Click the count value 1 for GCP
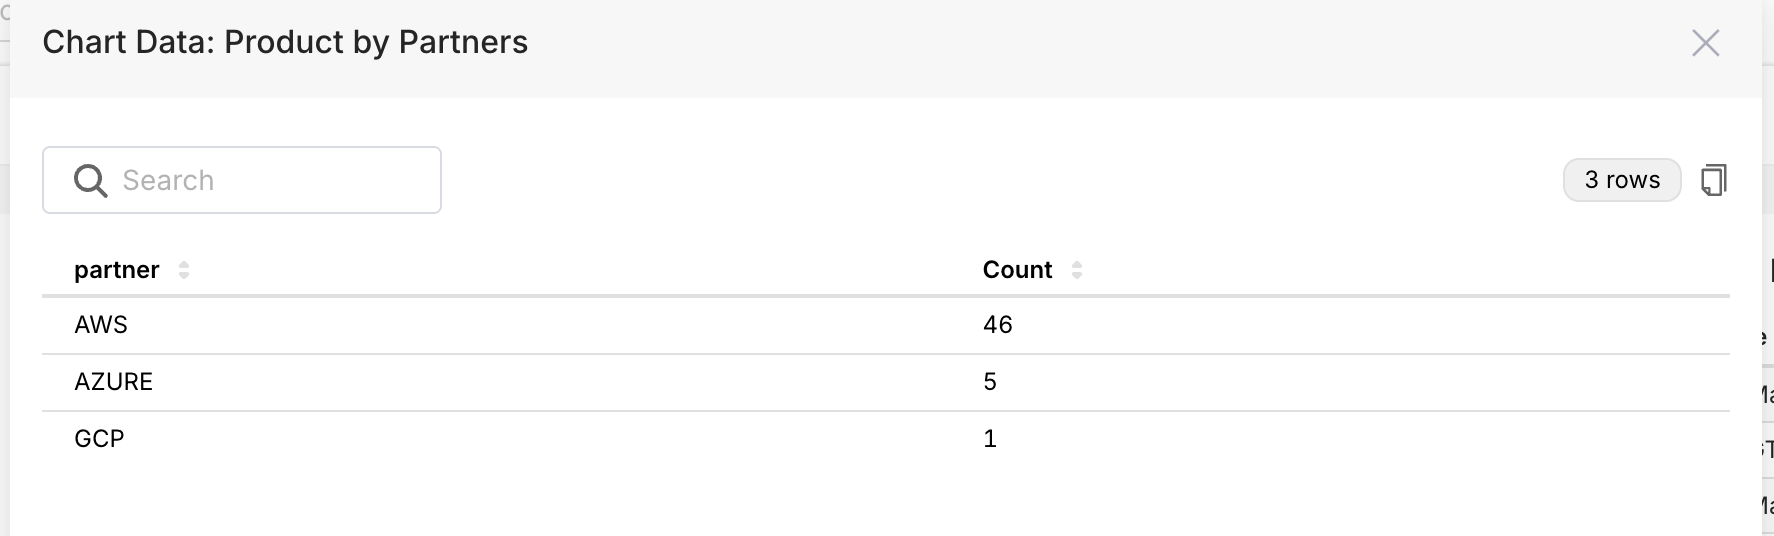This screenshot has width=1774, height=536. [x=990, y=439]
